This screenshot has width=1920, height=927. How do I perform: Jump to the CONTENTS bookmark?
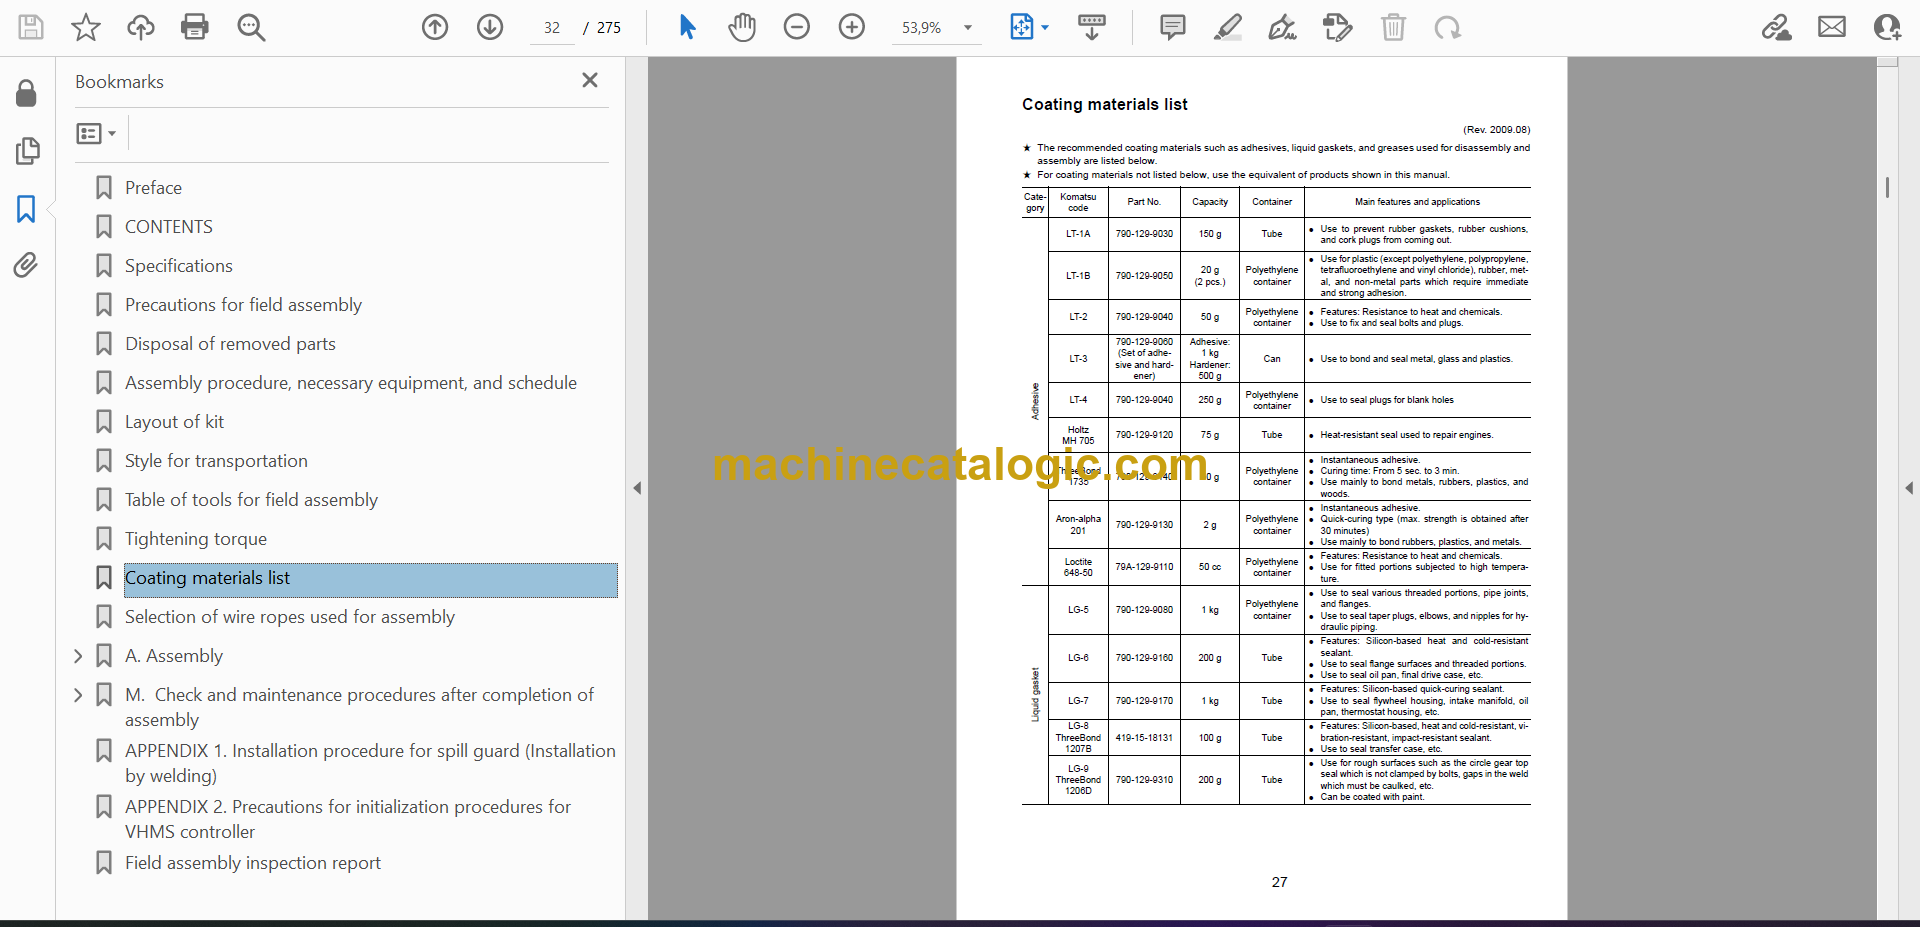tap(169, 227)
